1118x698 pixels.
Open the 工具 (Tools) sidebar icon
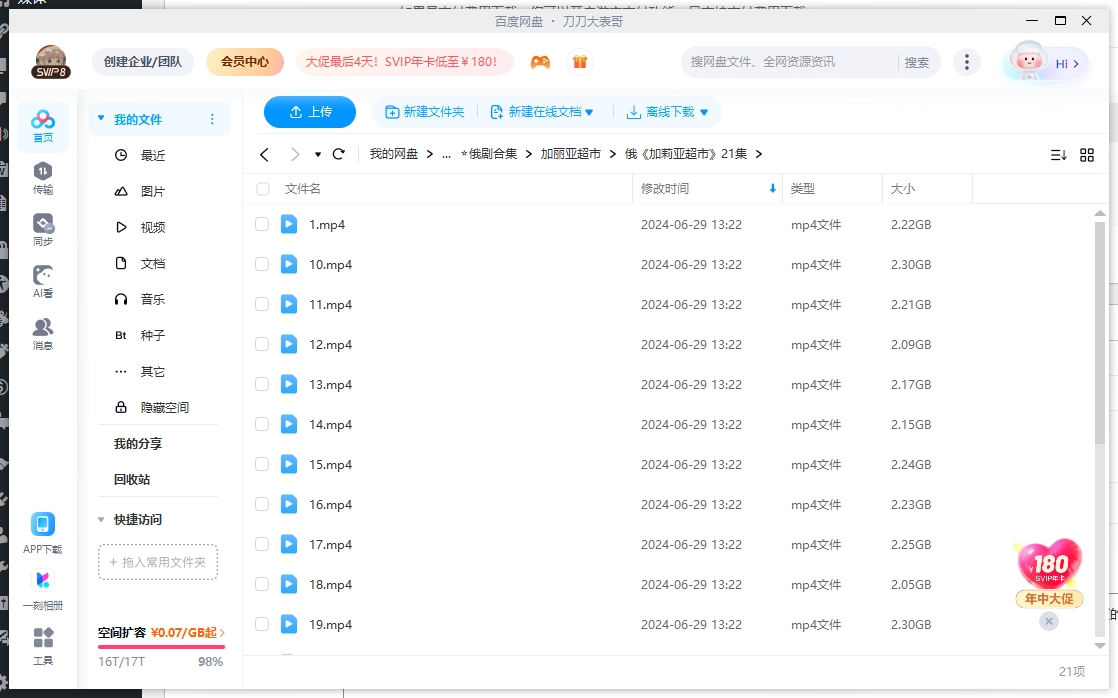pos(43,643)
